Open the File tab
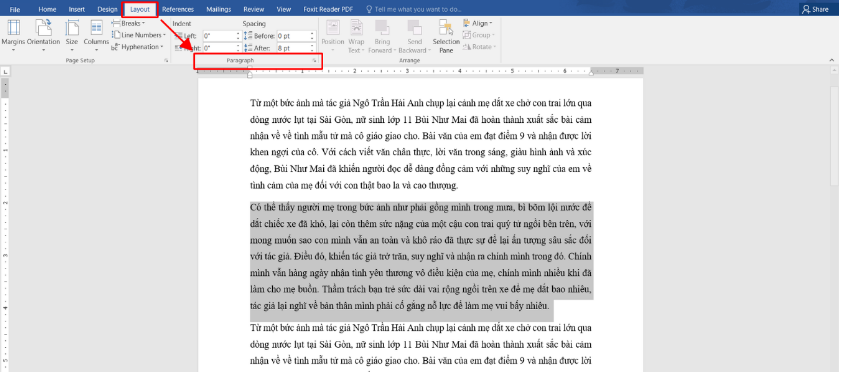Viewport: 841px width, 372px height. click(x=15, y=9)
